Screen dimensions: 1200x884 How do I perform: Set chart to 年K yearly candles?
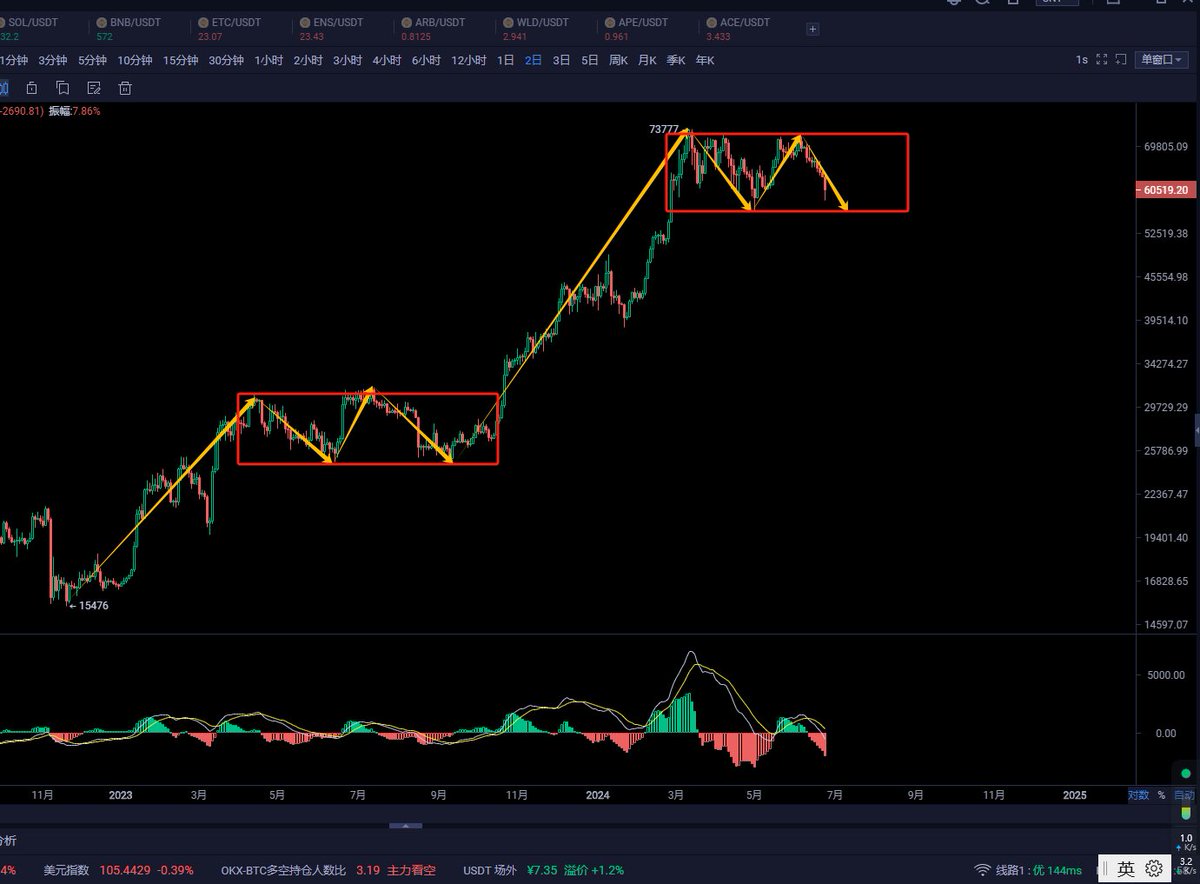[x=705, y=60]
